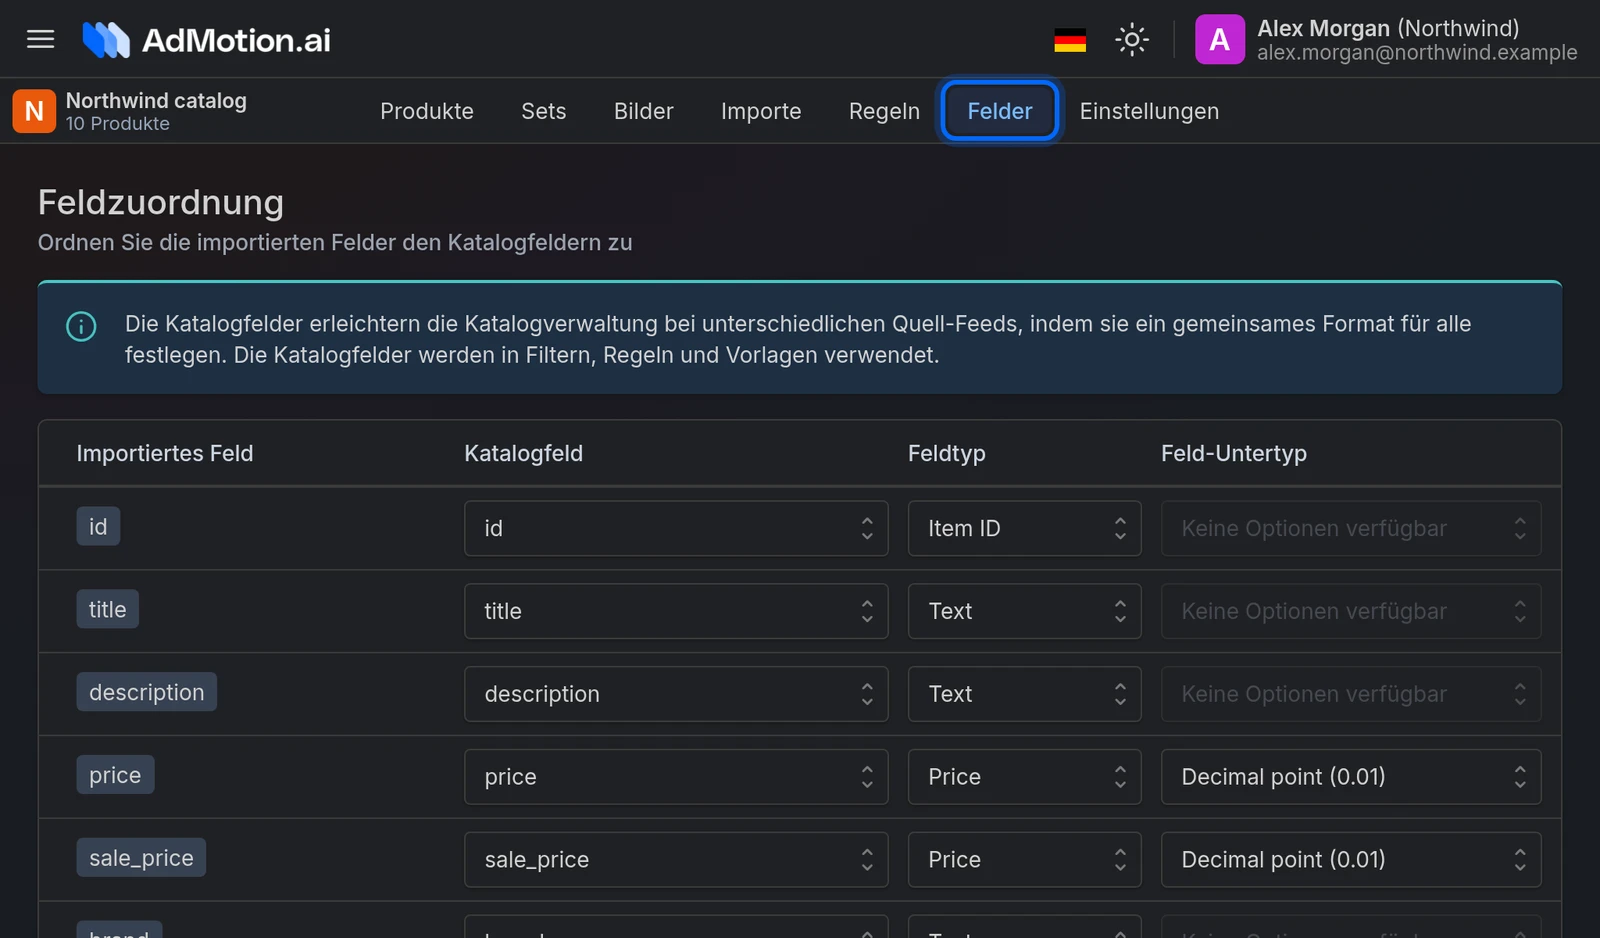Click the Feld-Untertyp column header

click(x=1234, y=453)
